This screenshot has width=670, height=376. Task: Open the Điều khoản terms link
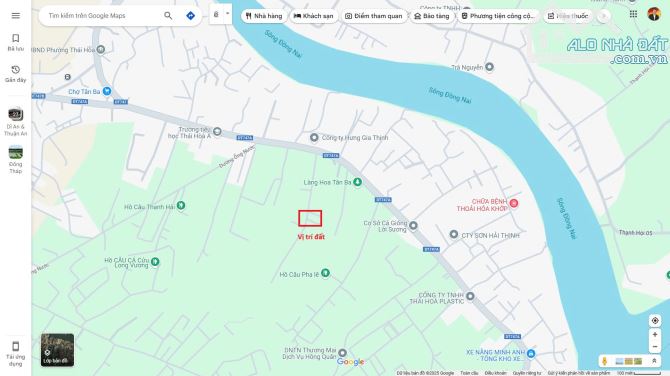[495, 373]
